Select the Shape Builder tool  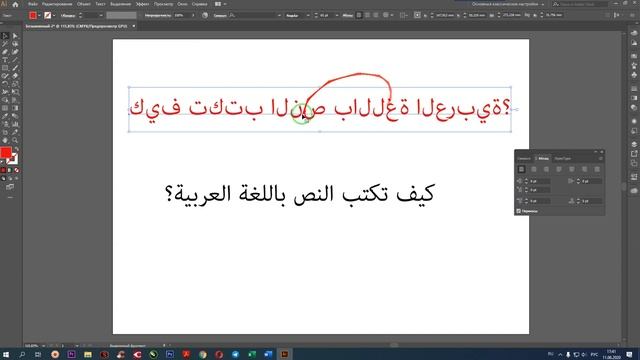pos(5,100)
